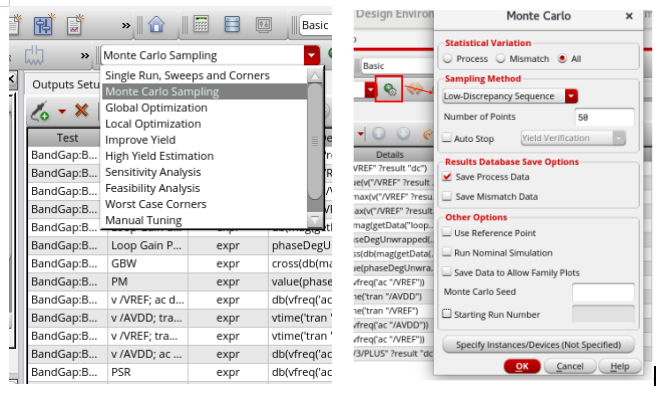Open the dropdown arrow next to add-output icon

[62, 112]
